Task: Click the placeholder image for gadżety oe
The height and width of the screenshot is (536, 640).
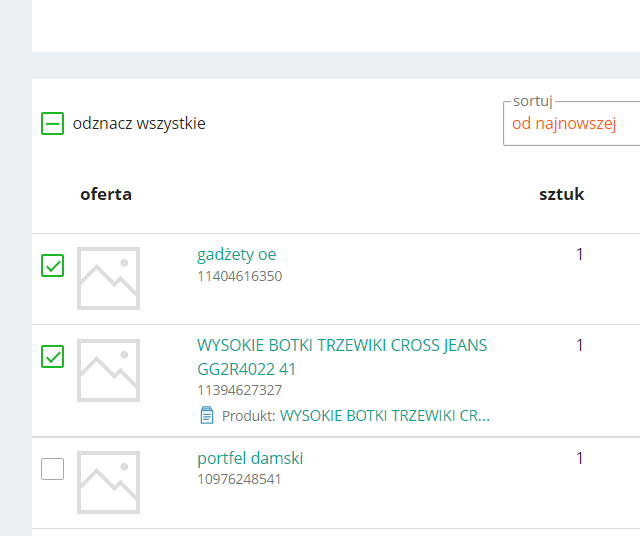Action: [x=108, y=278]
